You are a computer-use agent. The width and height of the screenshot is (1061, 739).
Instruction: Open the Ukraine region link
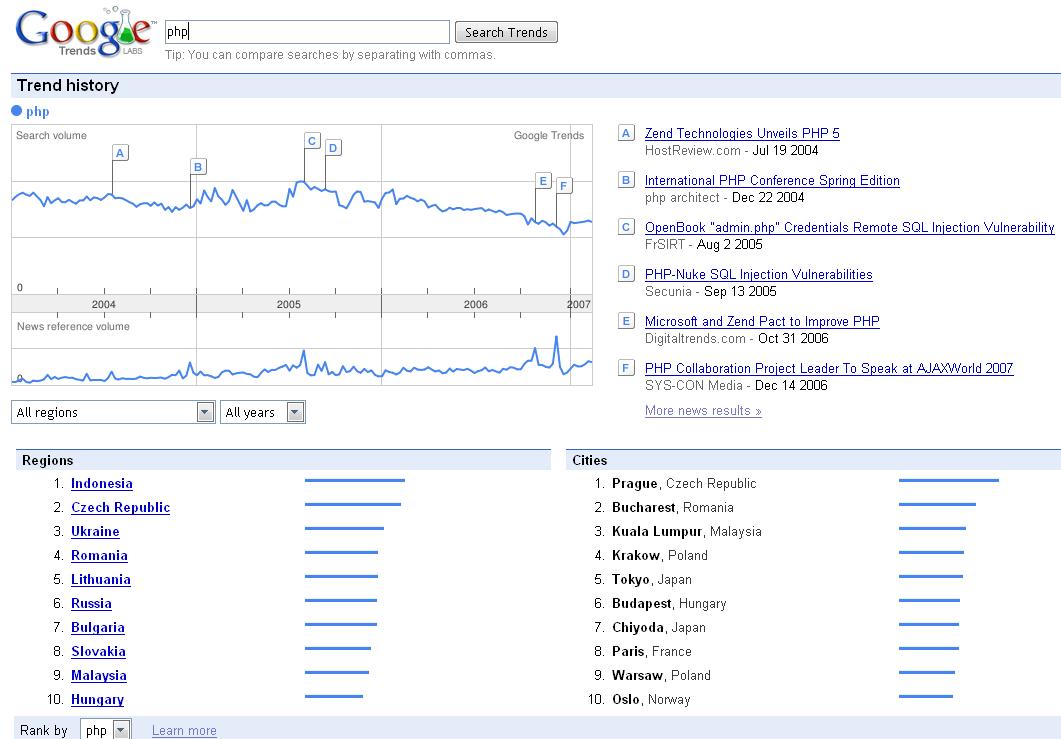coord(95,531)
